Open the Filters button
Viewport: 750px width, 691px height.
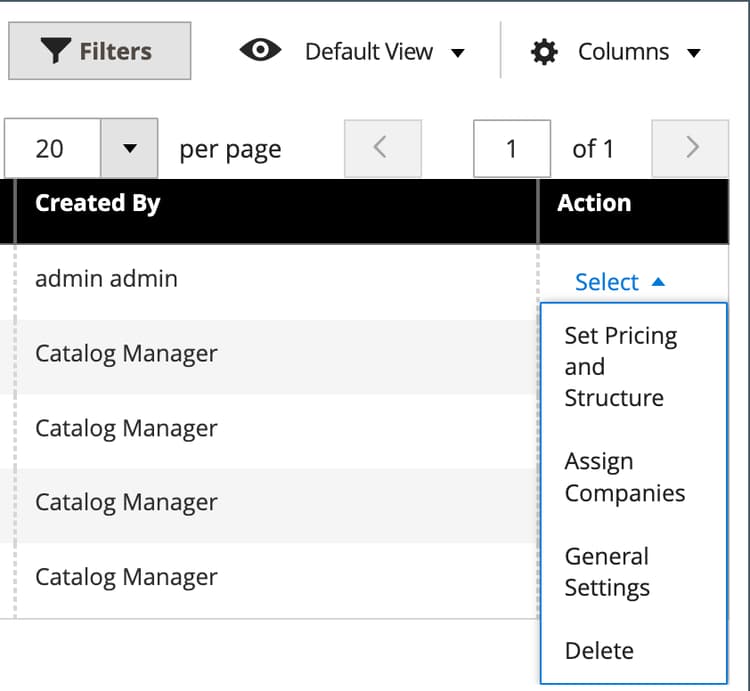point(99,51)
